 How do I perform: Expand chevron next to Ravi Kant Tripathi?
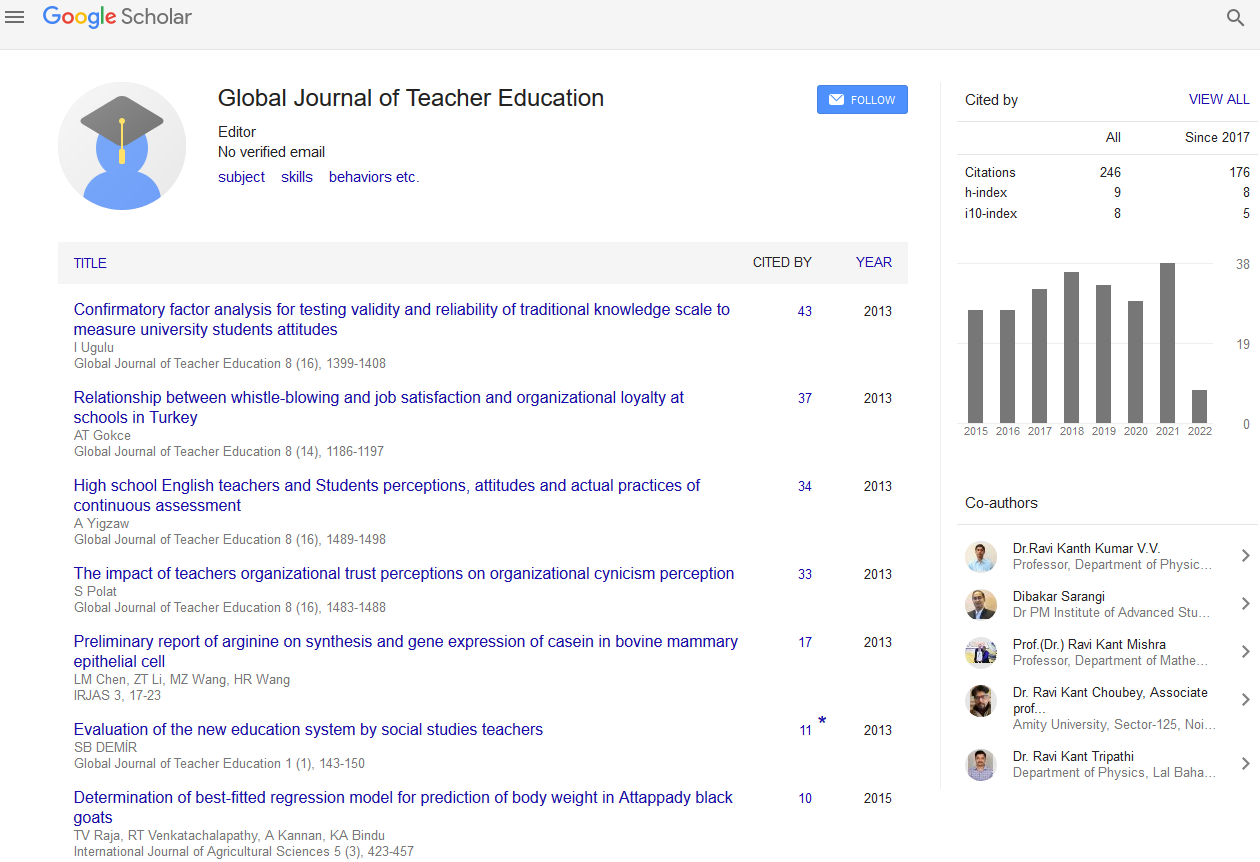click(x=1245, y=764)
